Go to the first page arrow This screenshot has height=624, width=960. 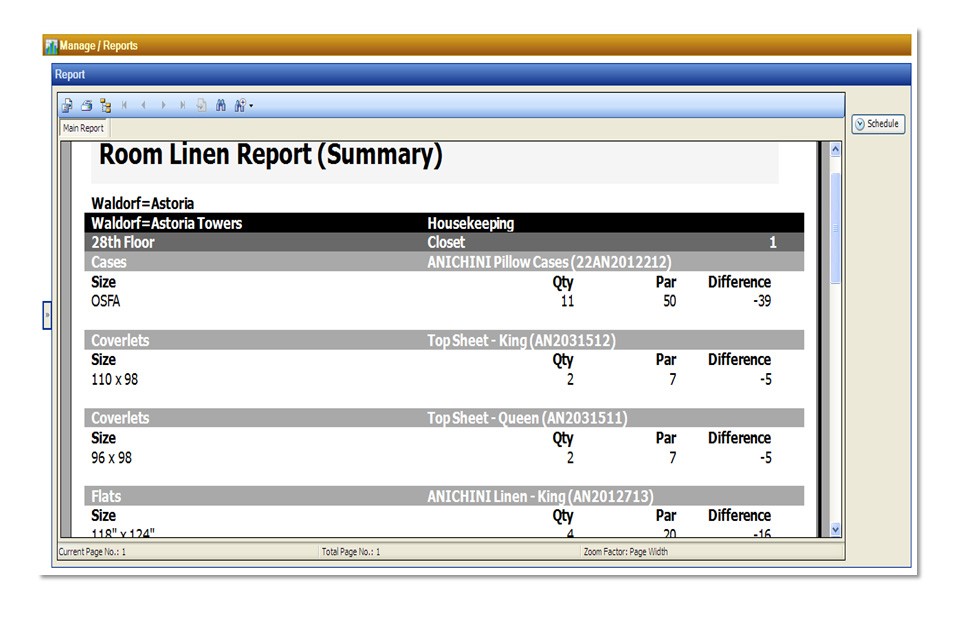tap(124, 105)
